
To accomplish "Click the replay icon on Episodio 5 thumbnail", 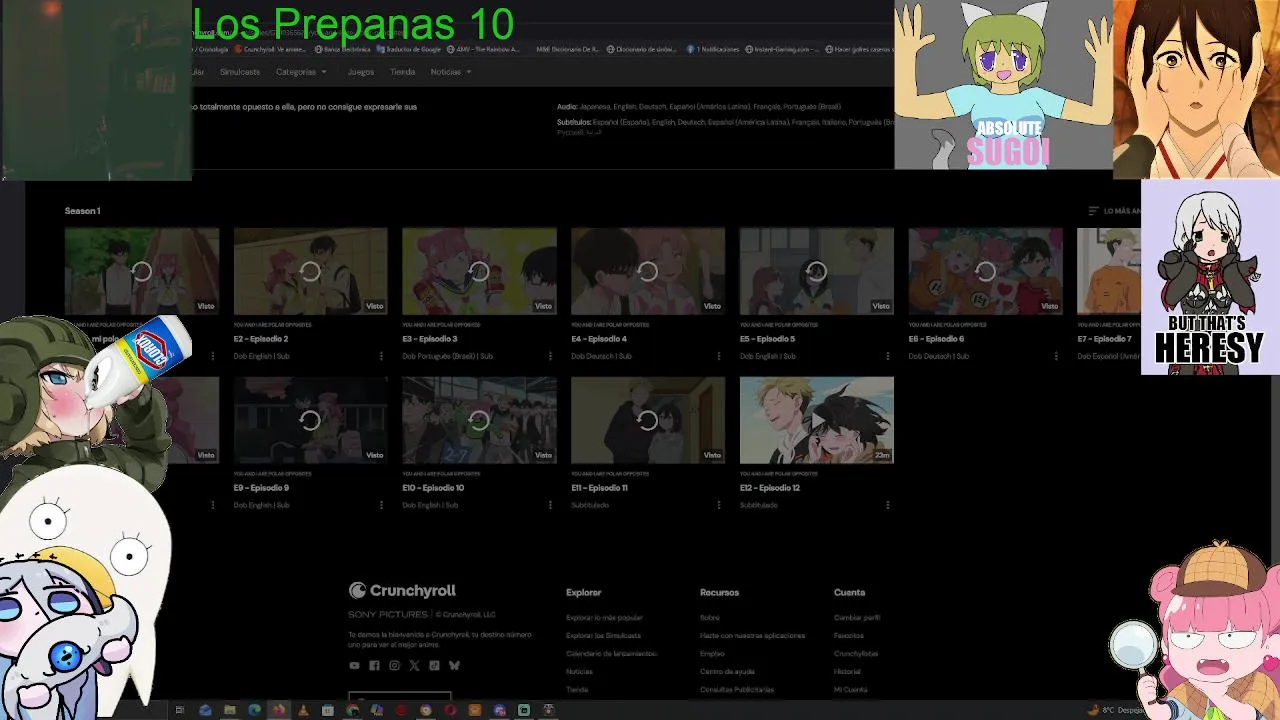I will 816,271.
